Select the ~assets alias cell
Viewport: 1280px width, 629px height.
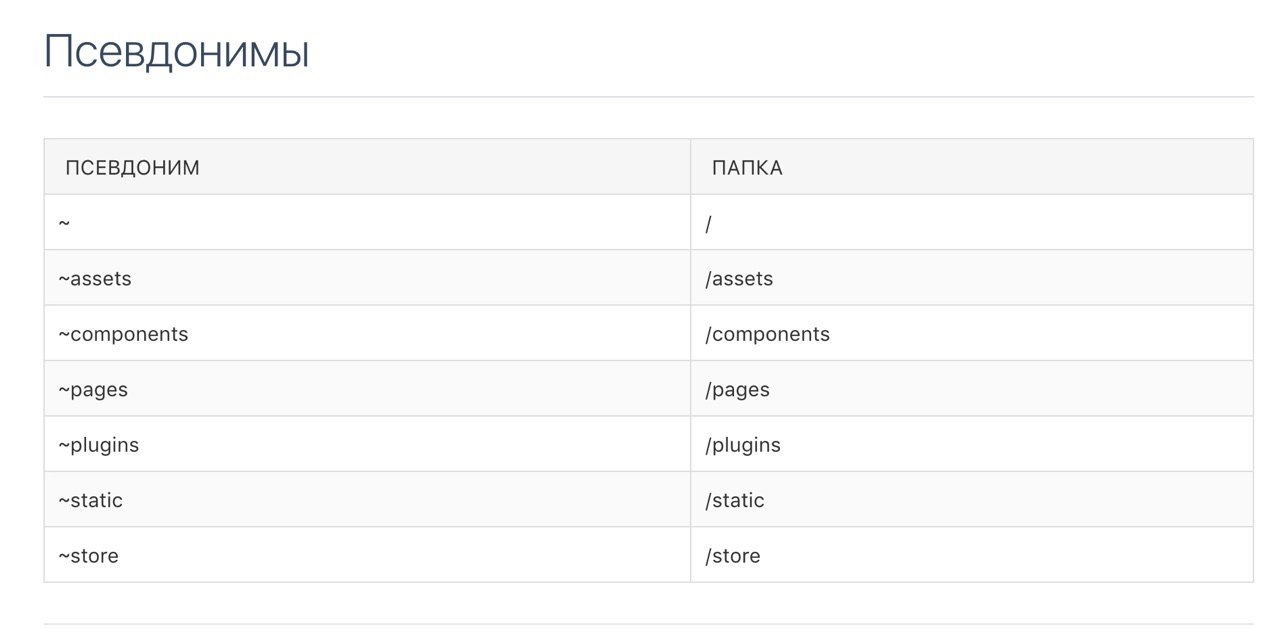pos(367,278)
